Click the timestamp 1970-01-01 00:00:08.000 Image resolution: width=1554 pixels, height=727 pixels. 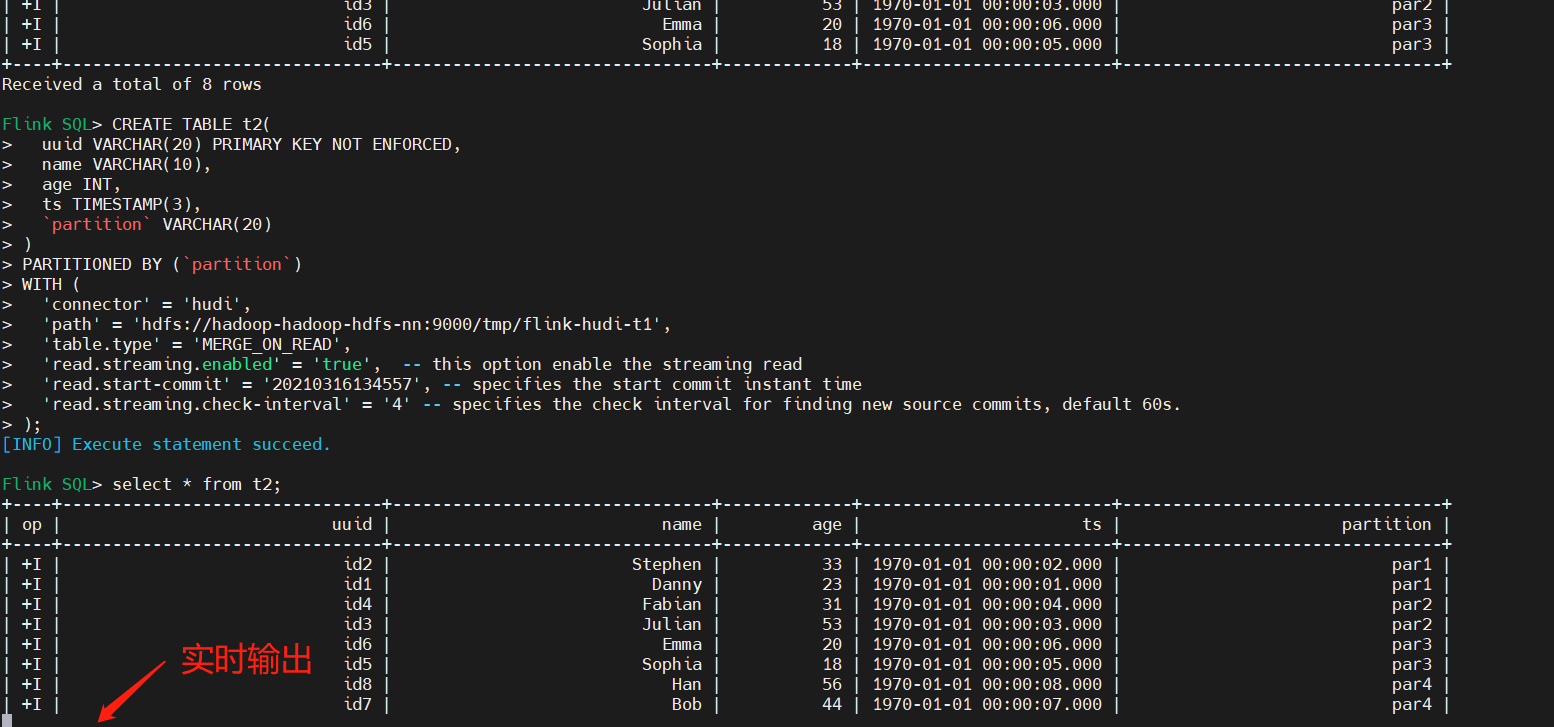pyautogui.click(x=987, y=684)
